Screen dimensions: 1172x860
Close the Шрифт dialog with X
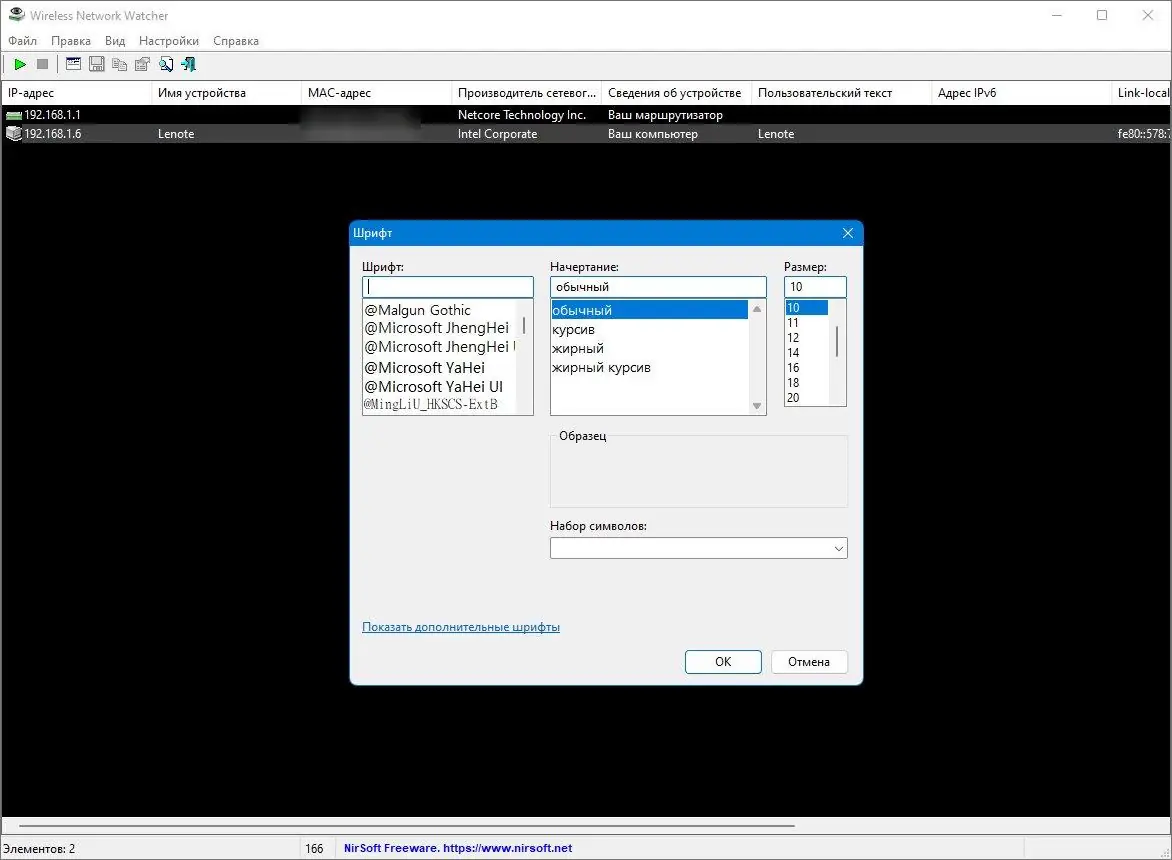848,233
